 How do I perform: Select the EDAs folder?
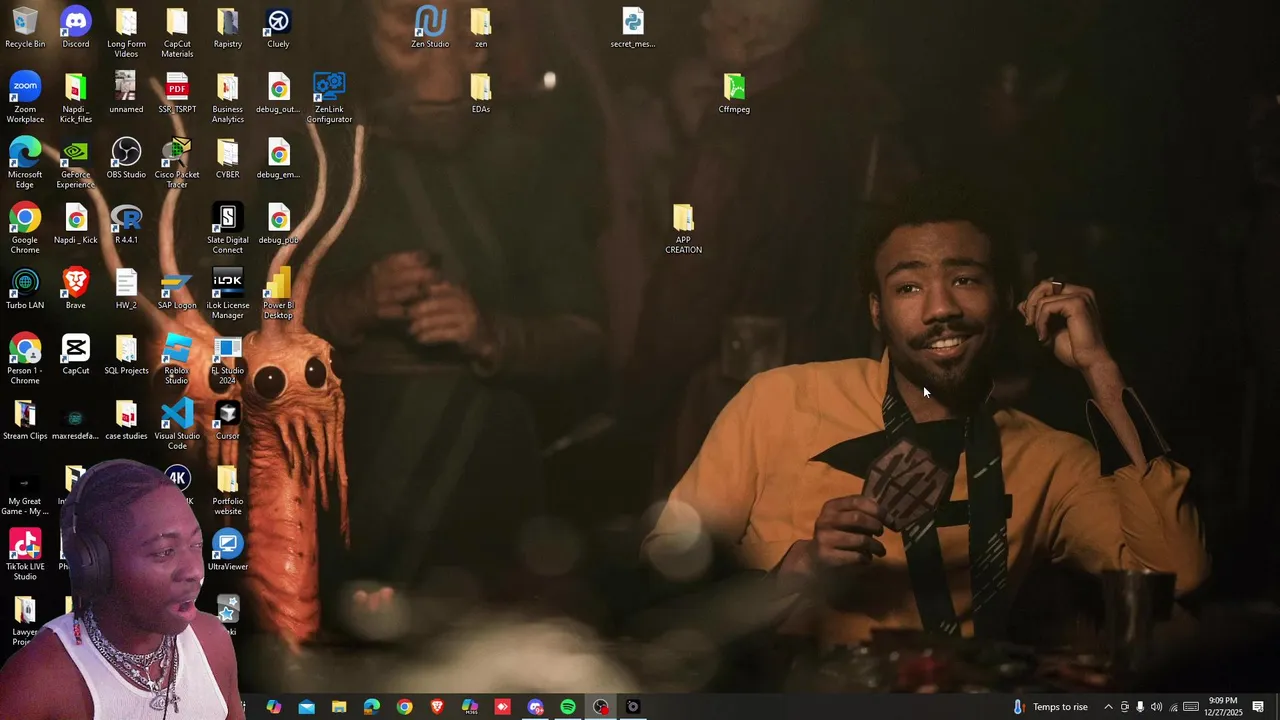pyautogui.click(x=481, y=93)
